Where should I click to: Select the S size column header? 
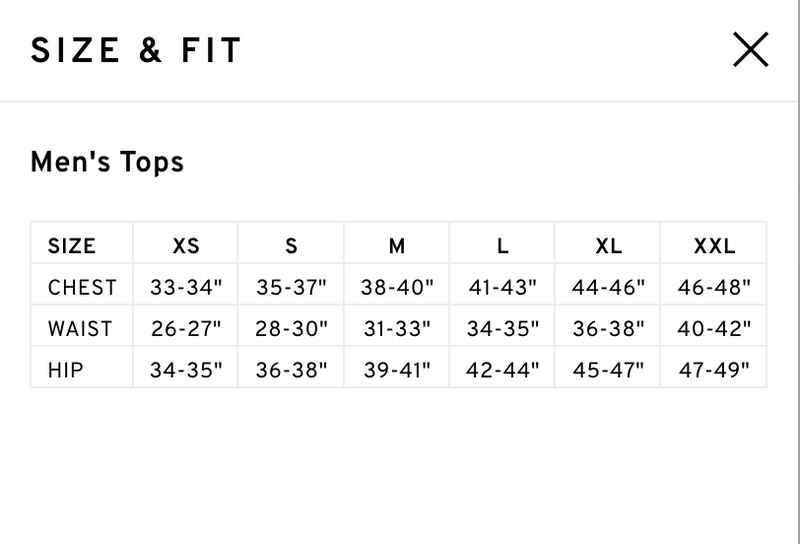(x=291, y=246)
